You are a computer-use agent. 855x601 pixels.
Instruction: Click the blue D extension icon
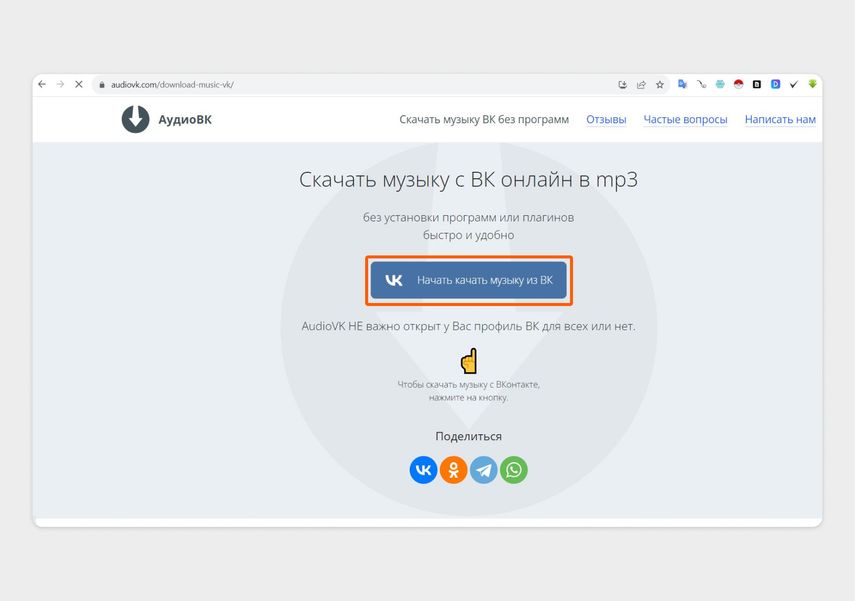point(775,84)
